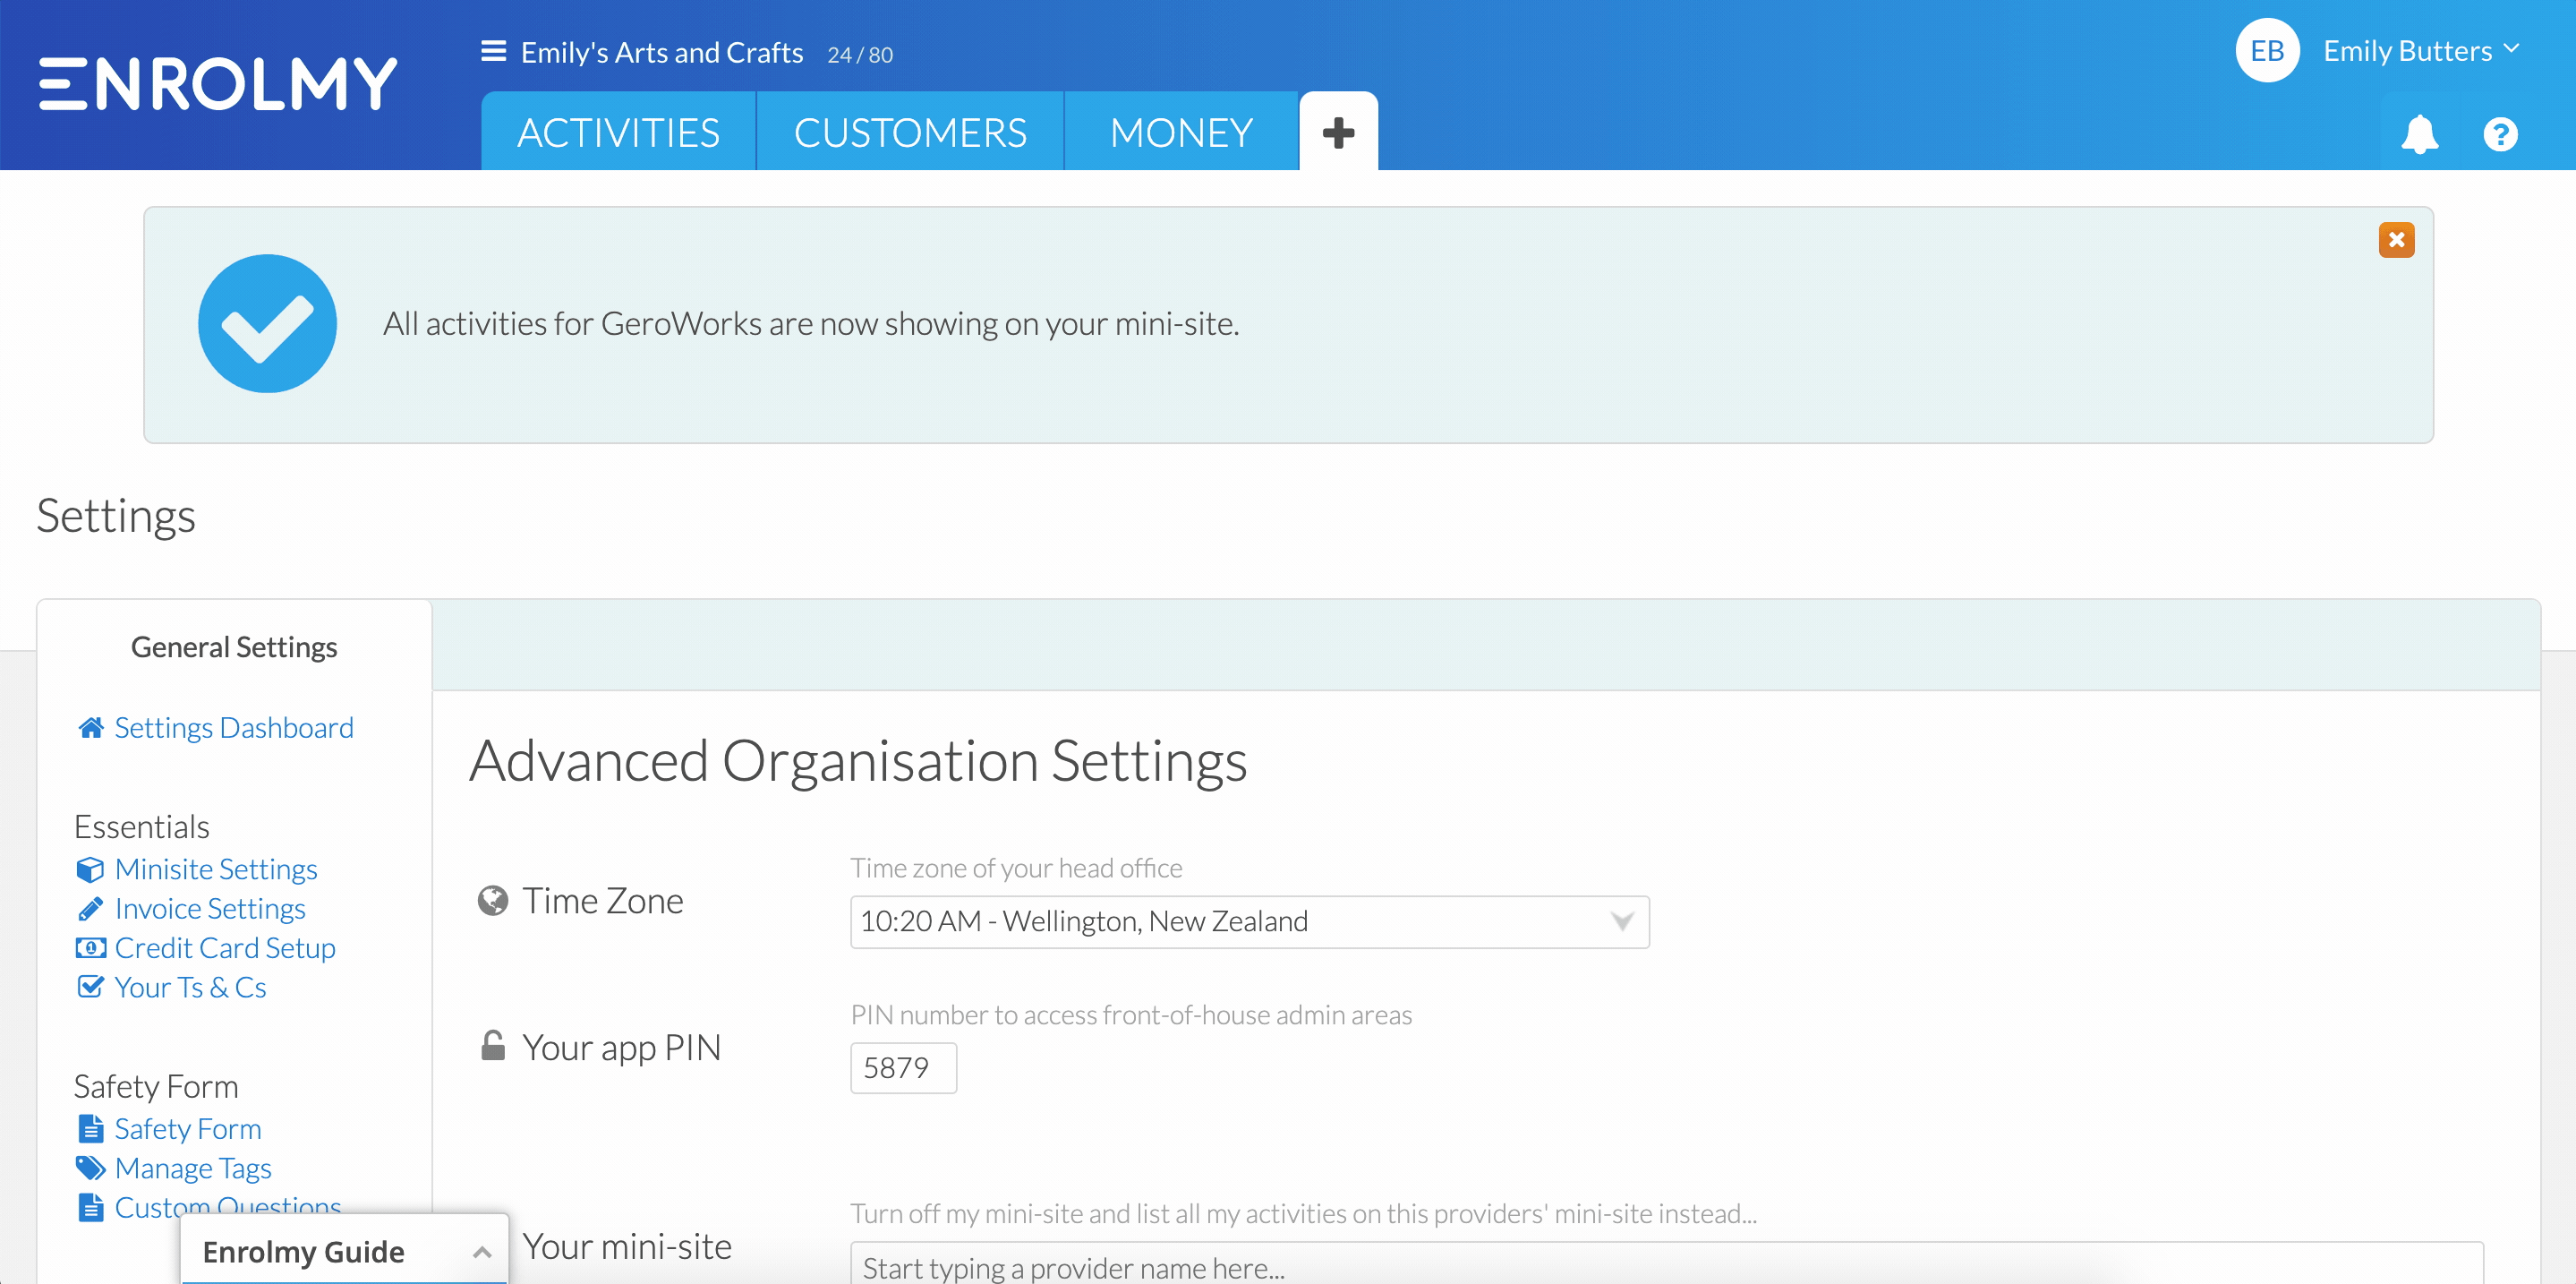
Task: Open Custom Questions
Action: point(228,1206)
